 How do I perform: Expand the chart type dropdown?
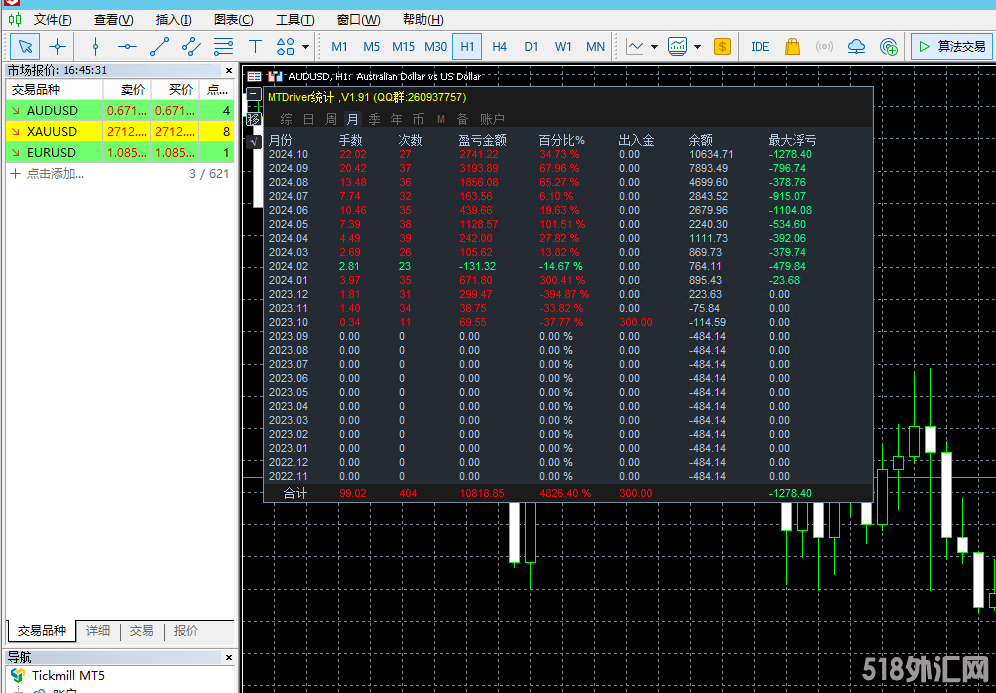[x=654, y=46]
